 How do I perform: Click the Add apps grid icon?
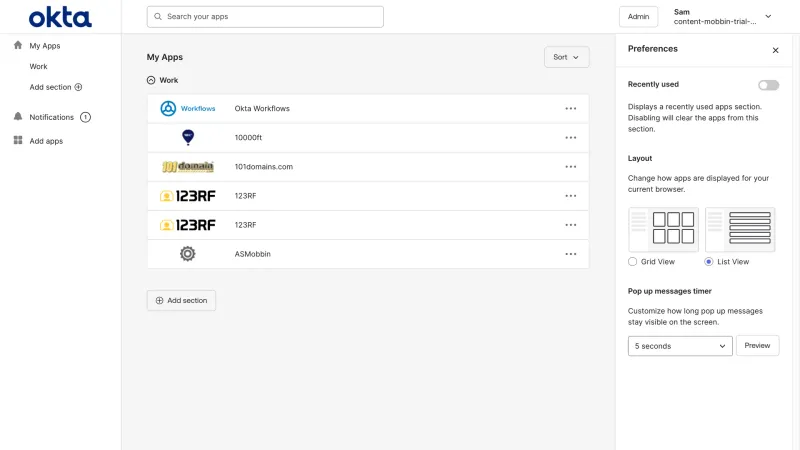pyautogui.click(x=18, y=140)
